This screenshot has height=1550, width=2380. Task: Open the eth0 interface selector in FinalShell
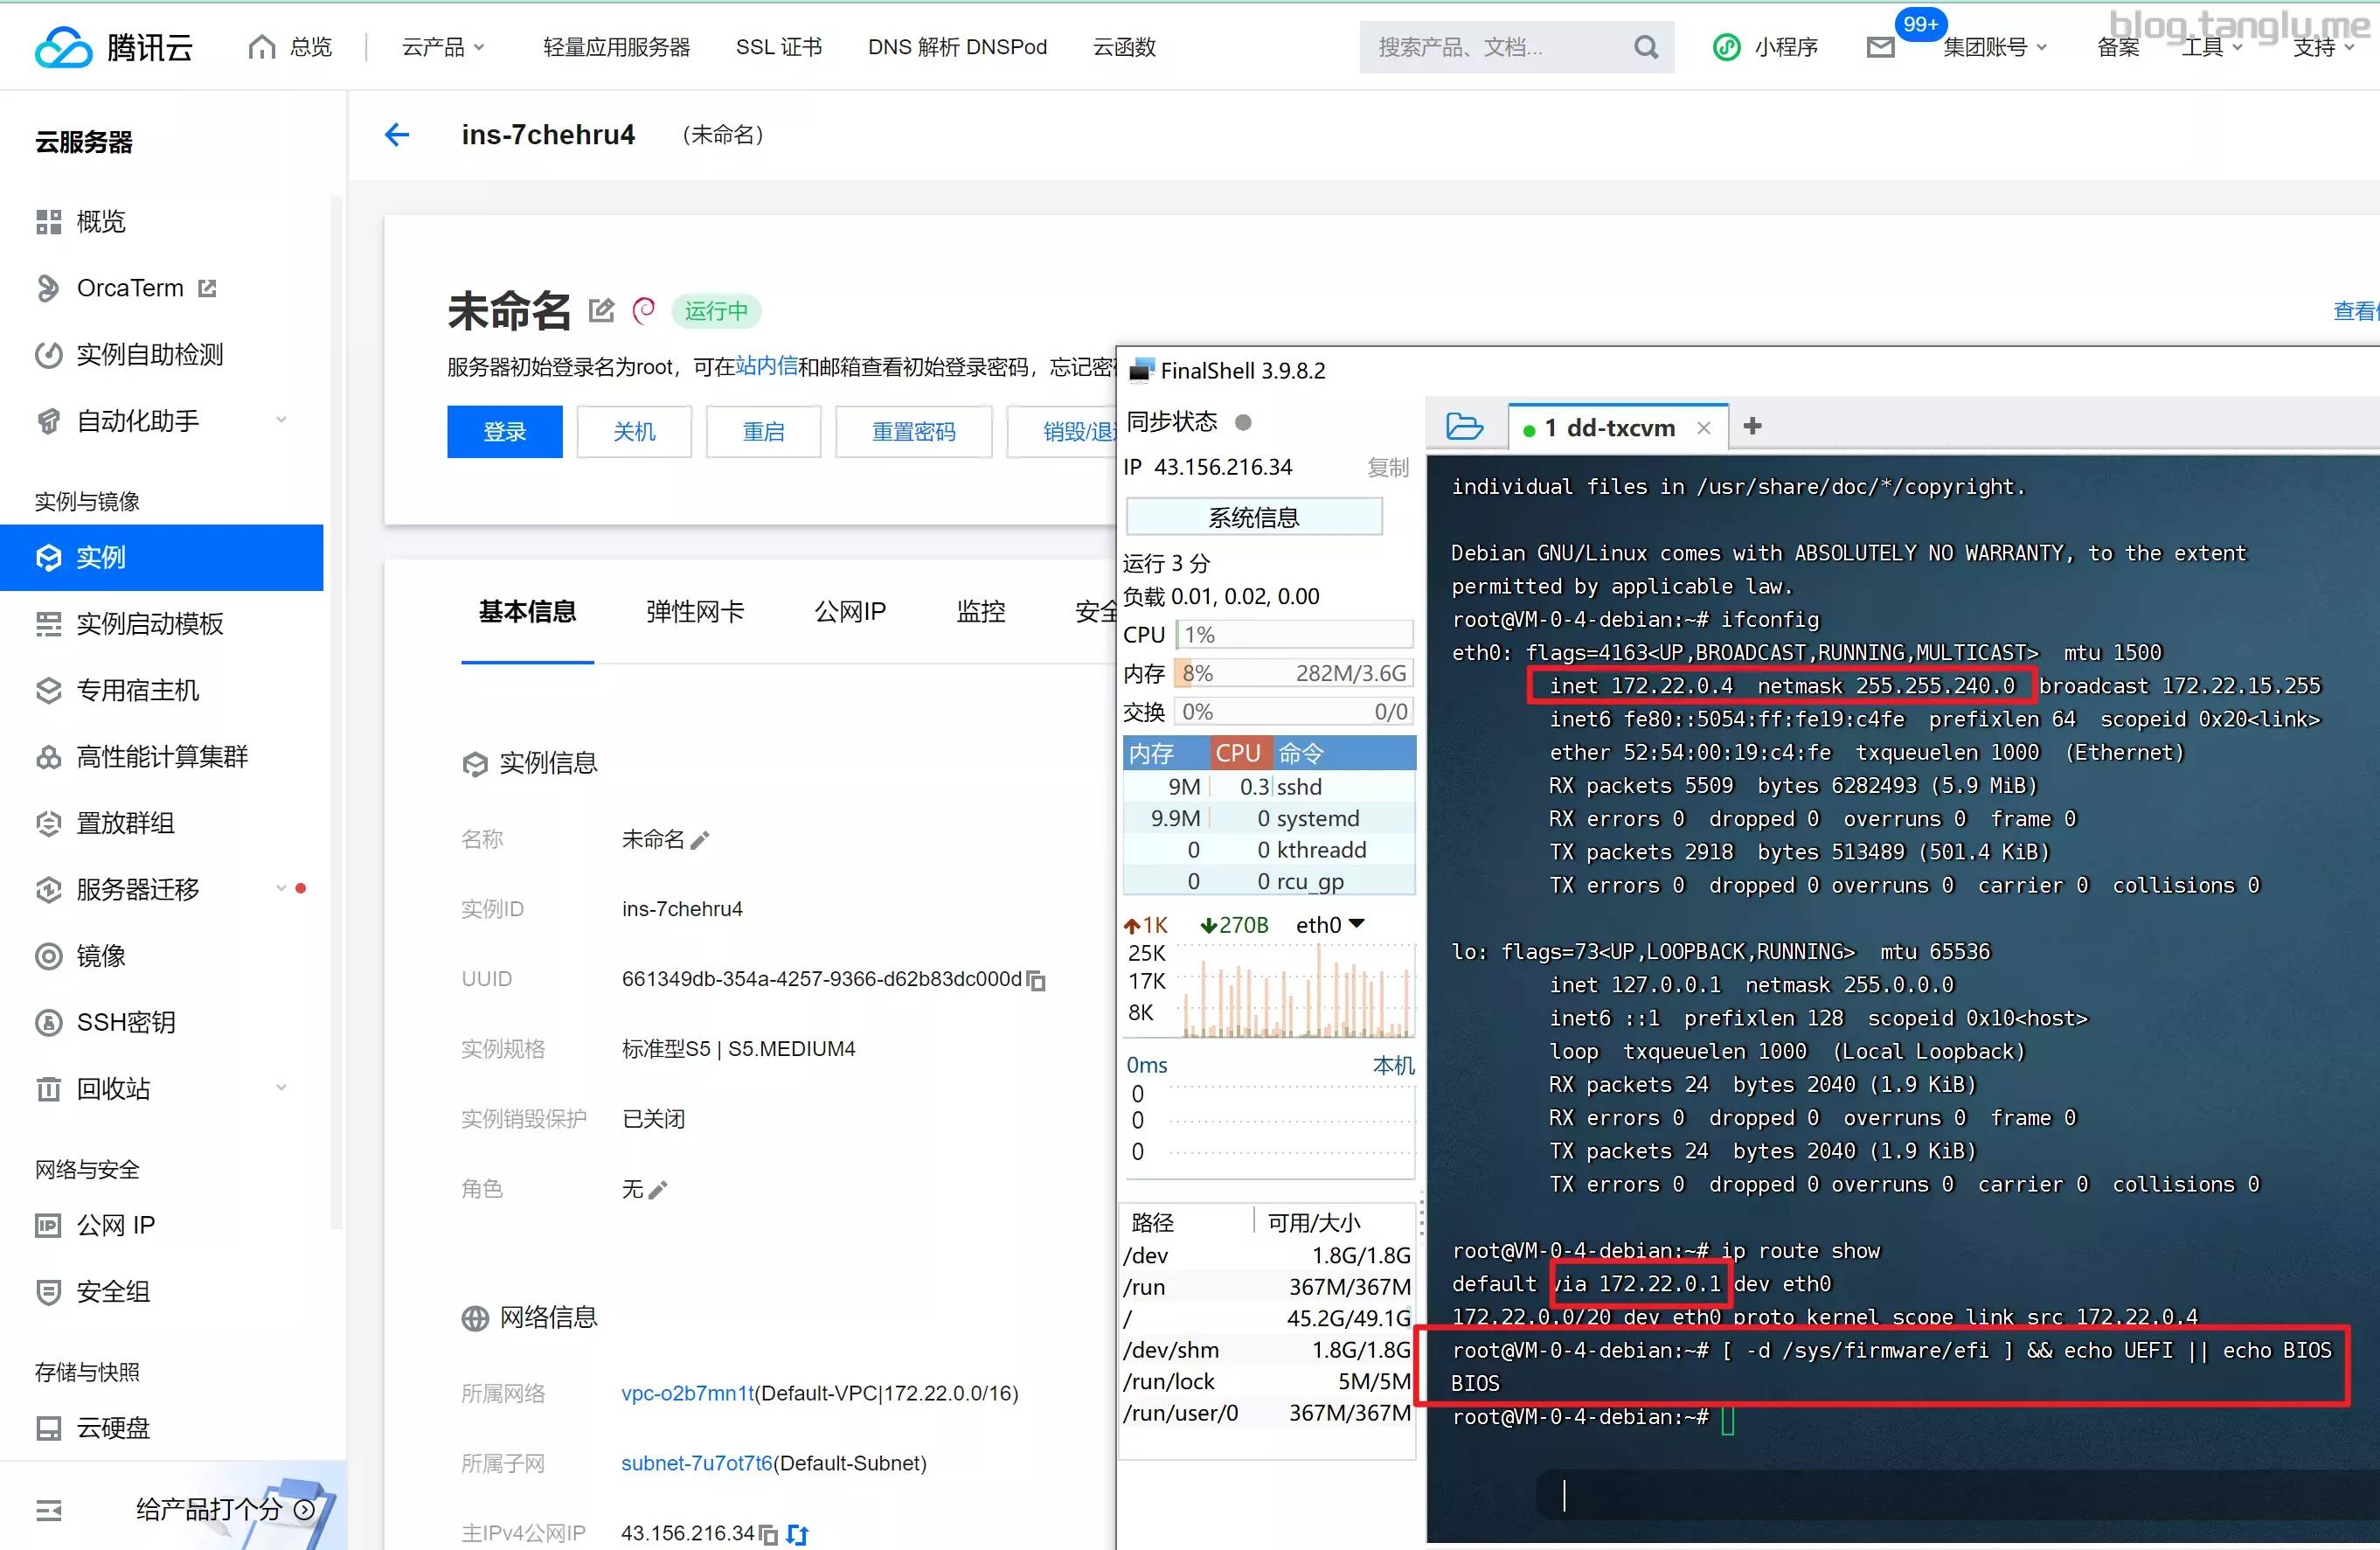(x=1330, y=924)
